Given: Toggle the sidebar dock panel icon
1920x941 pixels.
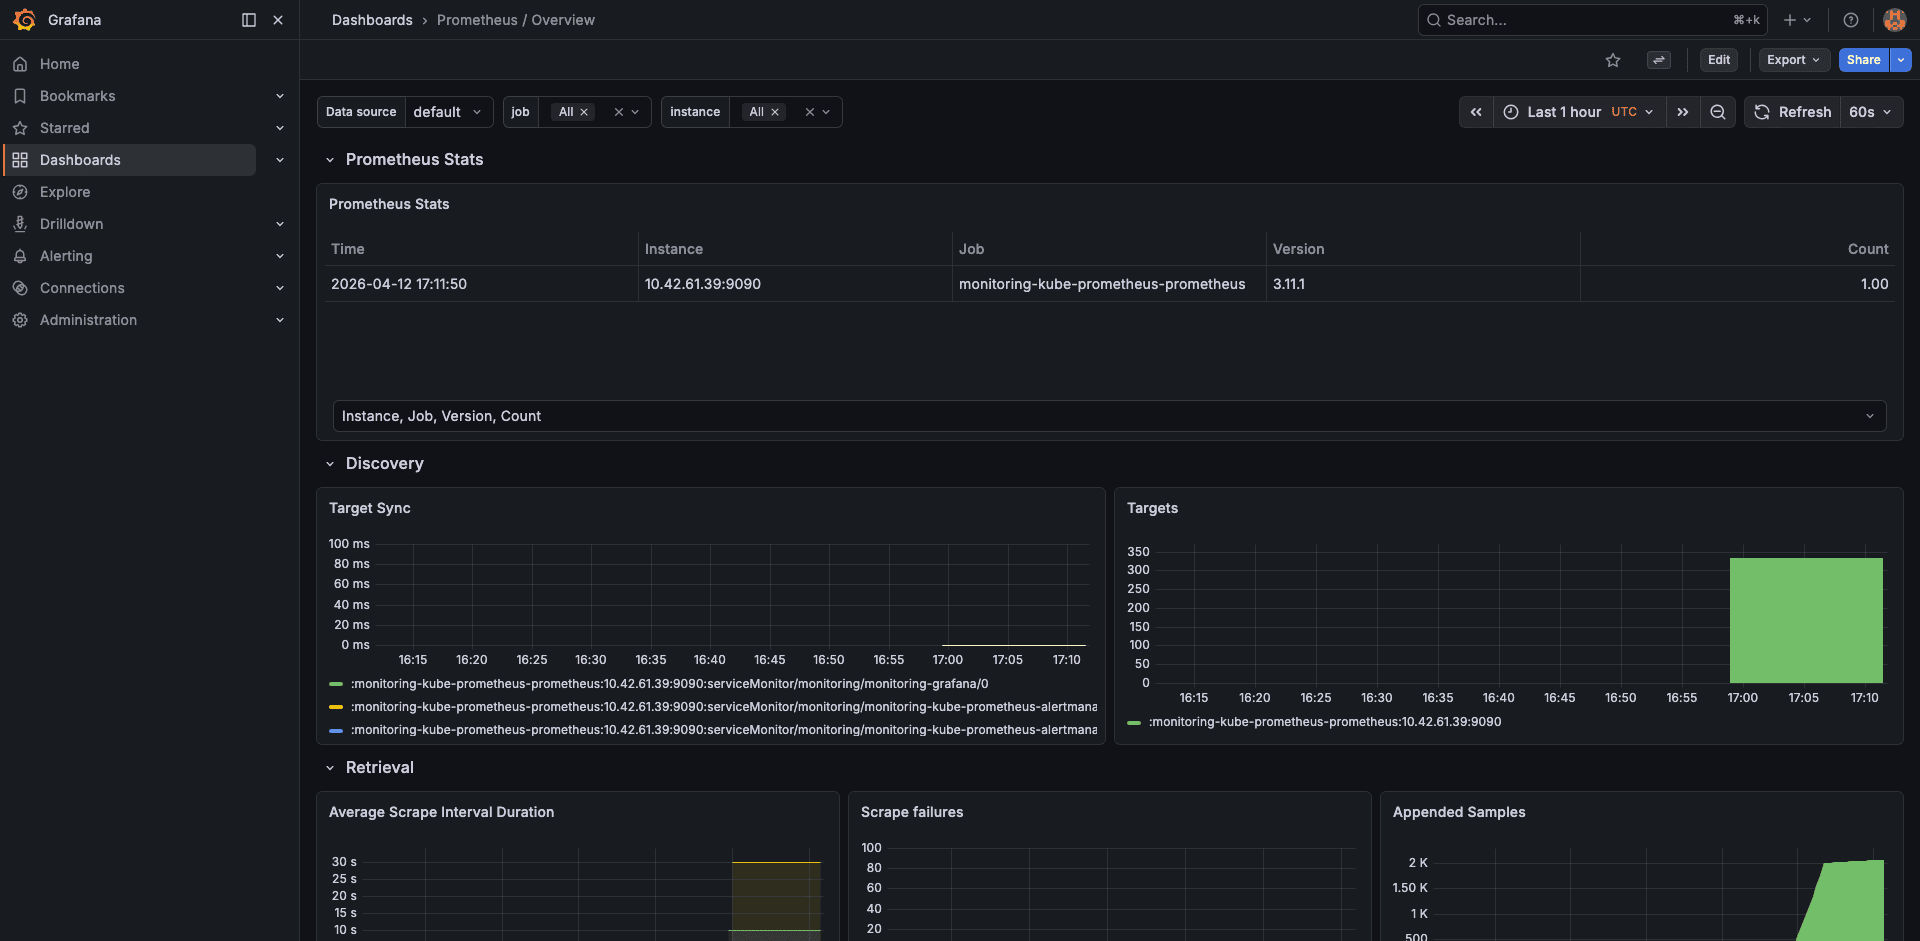Looking at the screenshot, I should coord(247,20).
